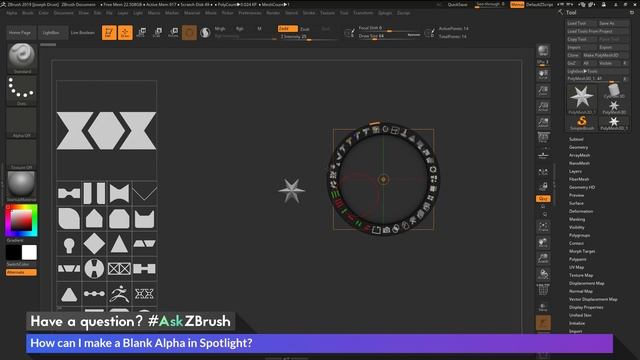Image resolution: width=640 pixels, height=360 pixels.
Task: Open the Dots stroke selector
Action: [x=22, y=90]
